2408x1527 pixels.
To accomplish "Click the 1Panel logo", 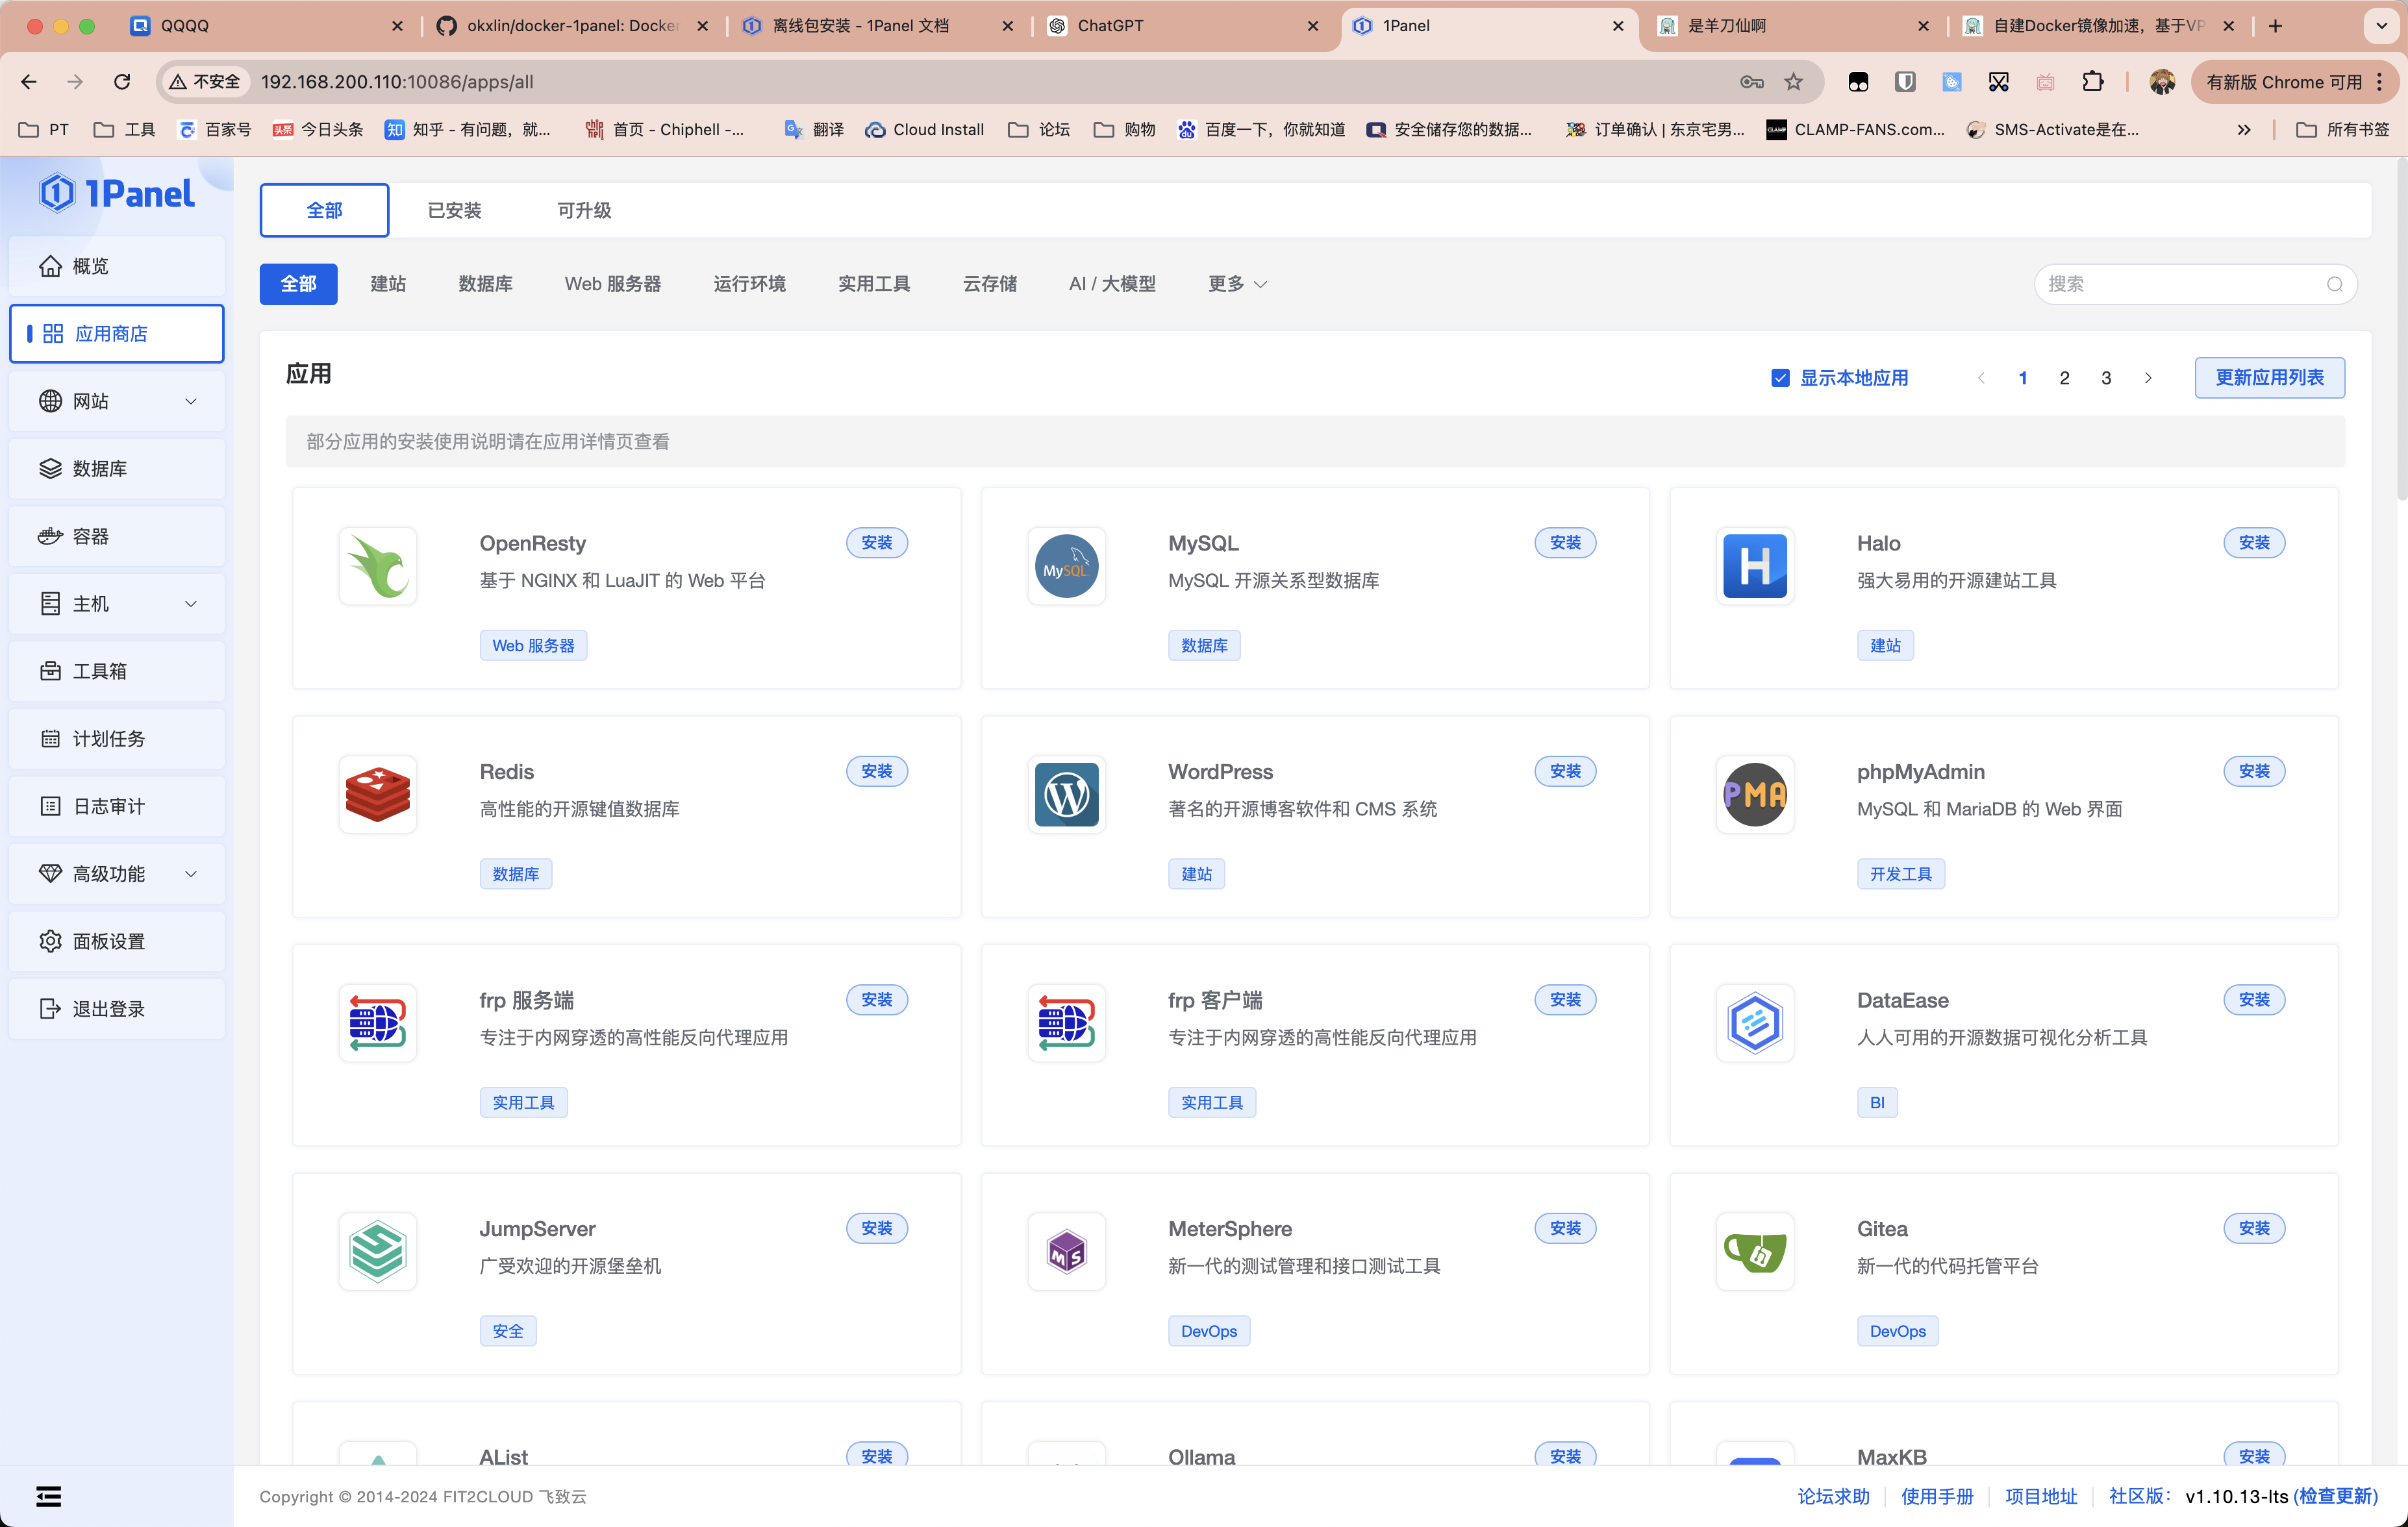I will (x=117, y=193).
